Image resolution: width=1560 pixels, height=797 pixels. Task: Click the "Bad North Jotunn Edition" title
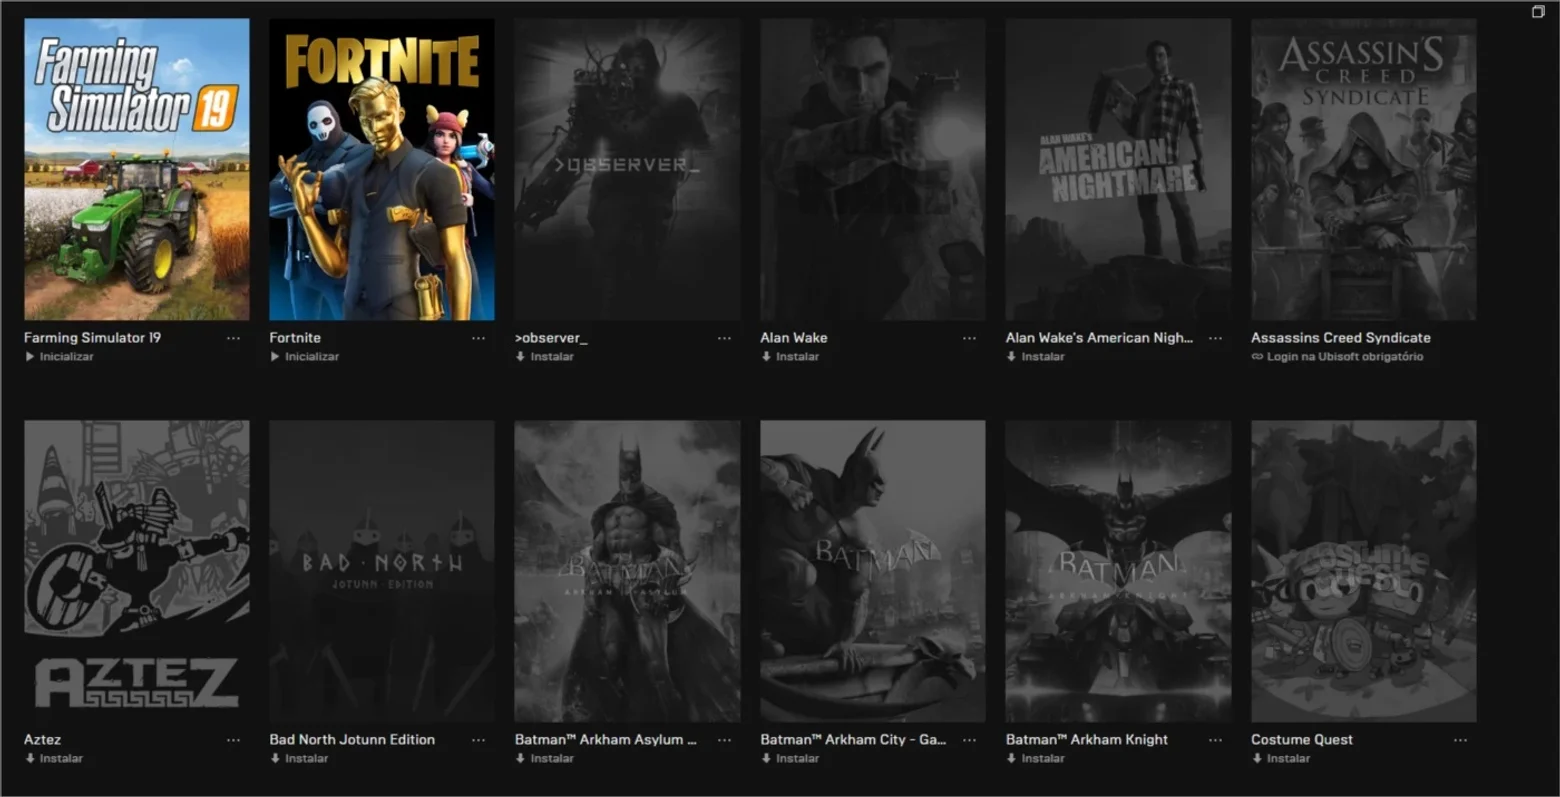tap(352, 740)
